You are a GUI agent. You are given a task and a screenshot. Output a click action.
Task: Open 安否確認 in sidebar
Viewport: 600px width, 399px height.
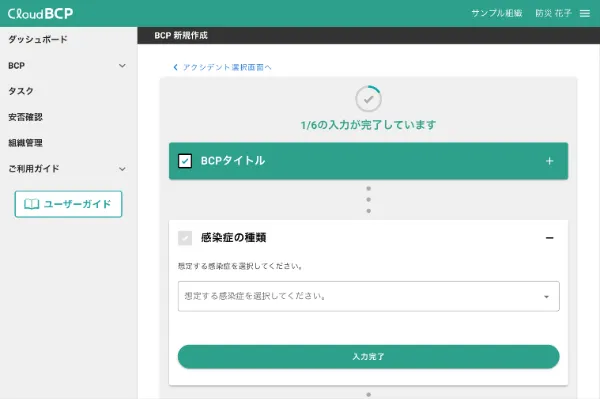25,117
